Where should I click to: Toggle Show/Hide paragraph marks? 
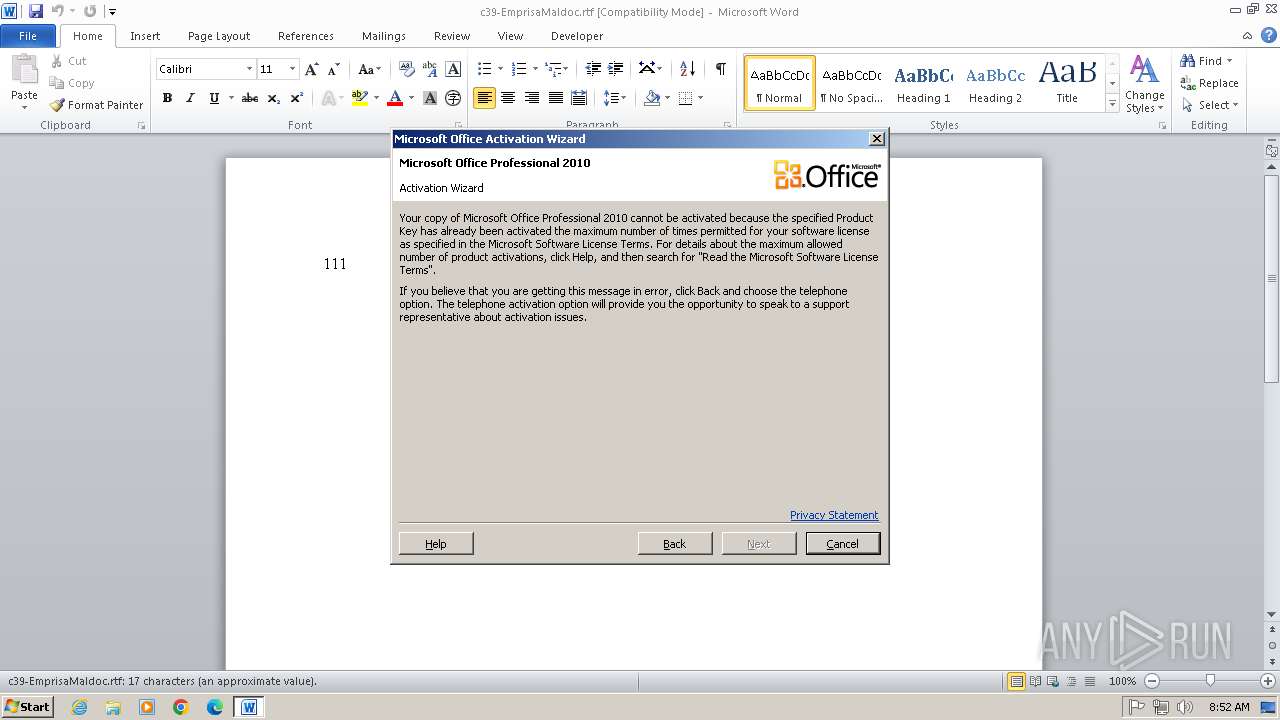[720, 69]
